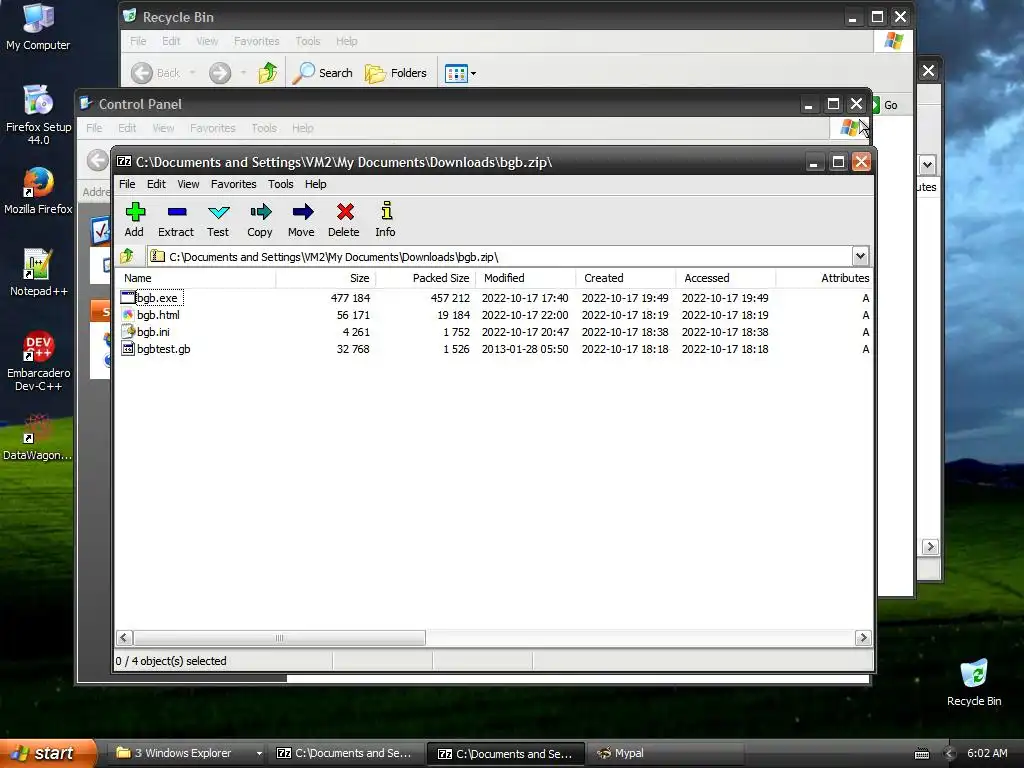The height and width of the screenshot is (768, 1024).
Task: Open the 7-Zip Favorites menu
Action: [x=233, y=184]
